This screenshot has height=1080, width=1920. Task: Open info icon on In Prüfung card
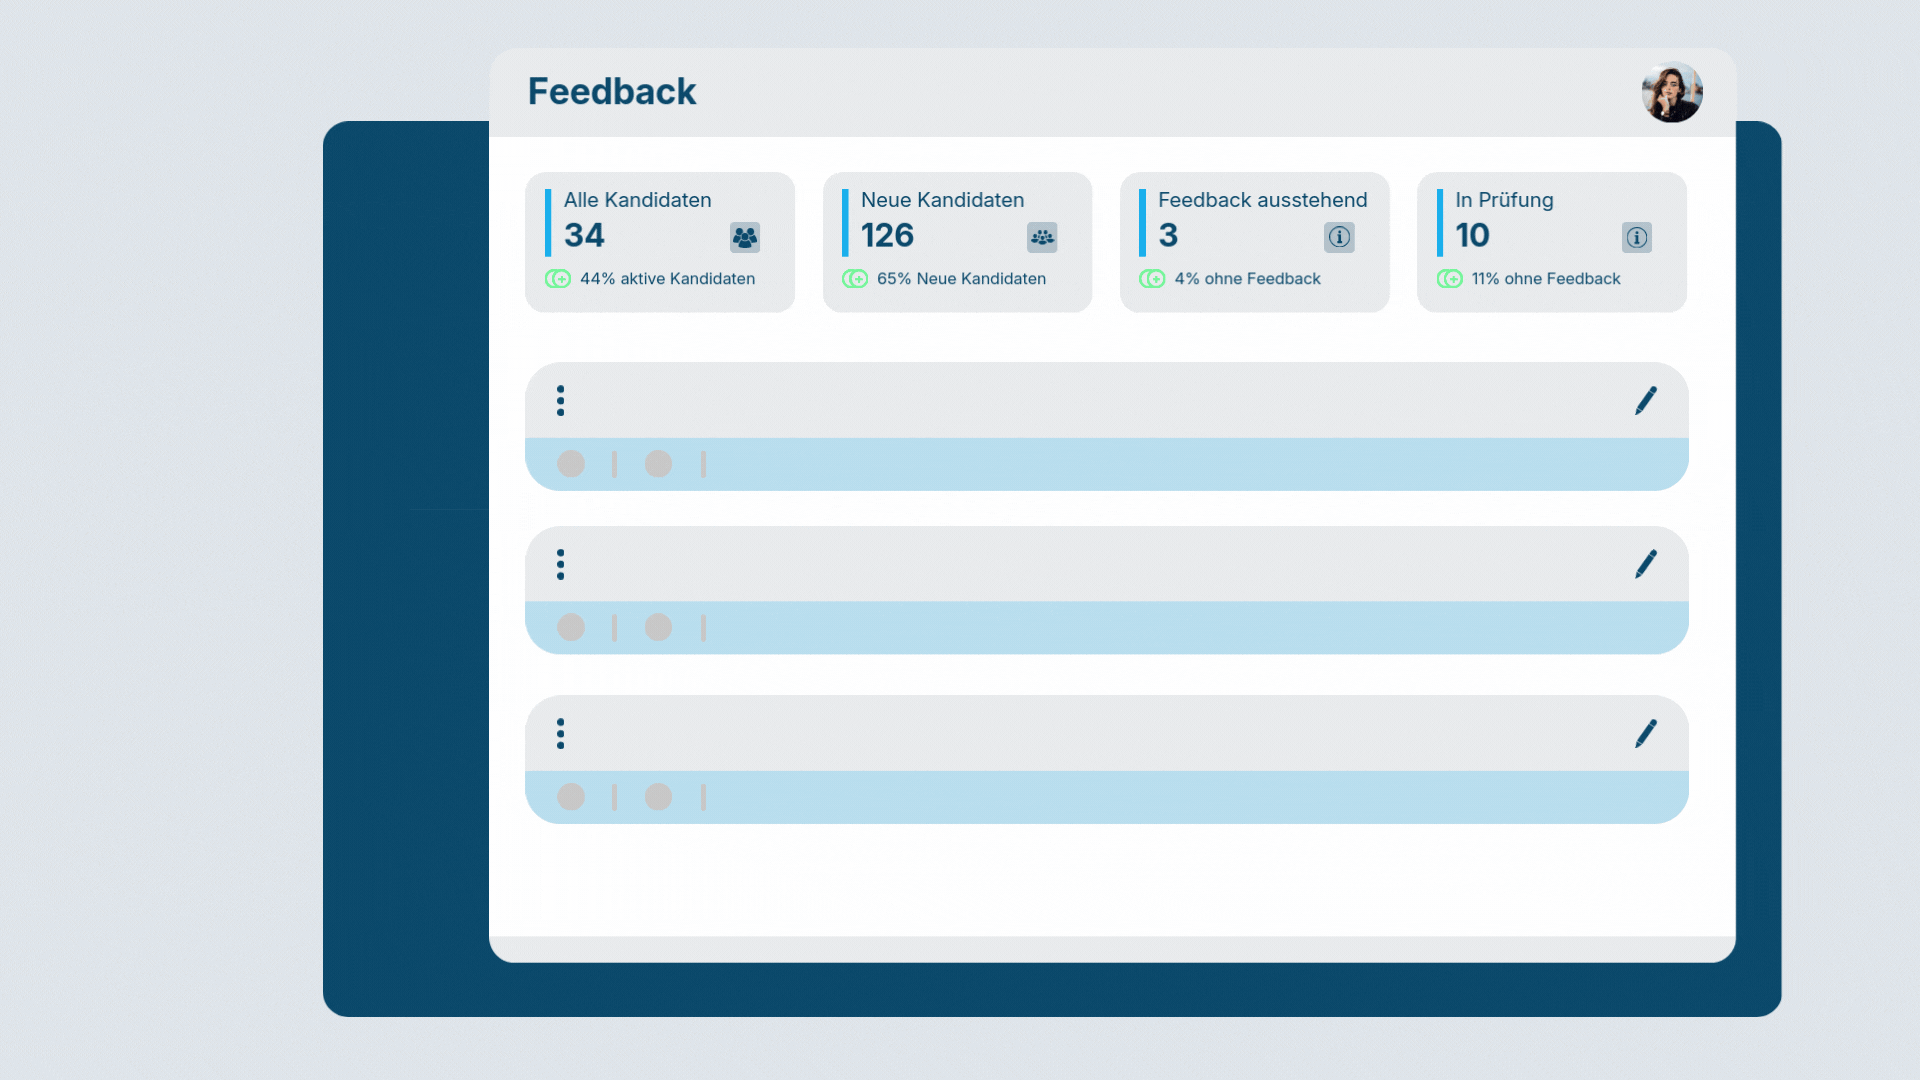click(1636, 237)
